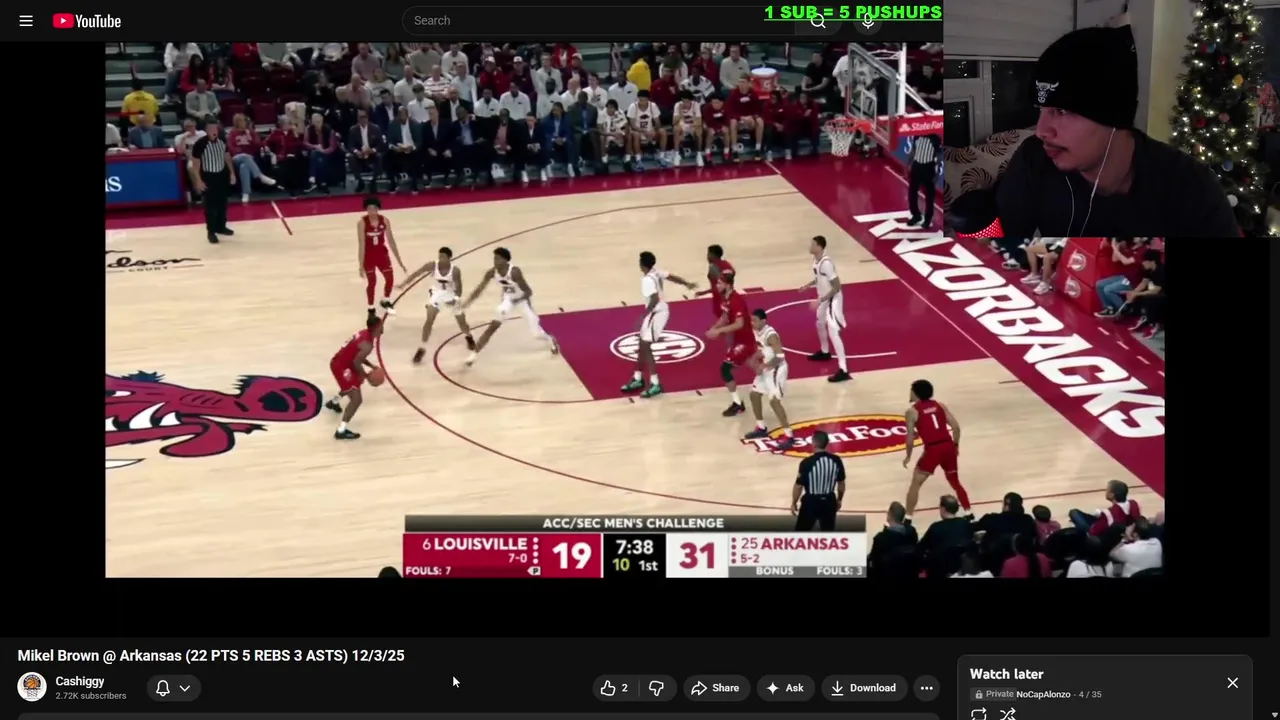The image size is (1280, 720).
Task: Start voice search with microphone icon
Action: (868, 20)
